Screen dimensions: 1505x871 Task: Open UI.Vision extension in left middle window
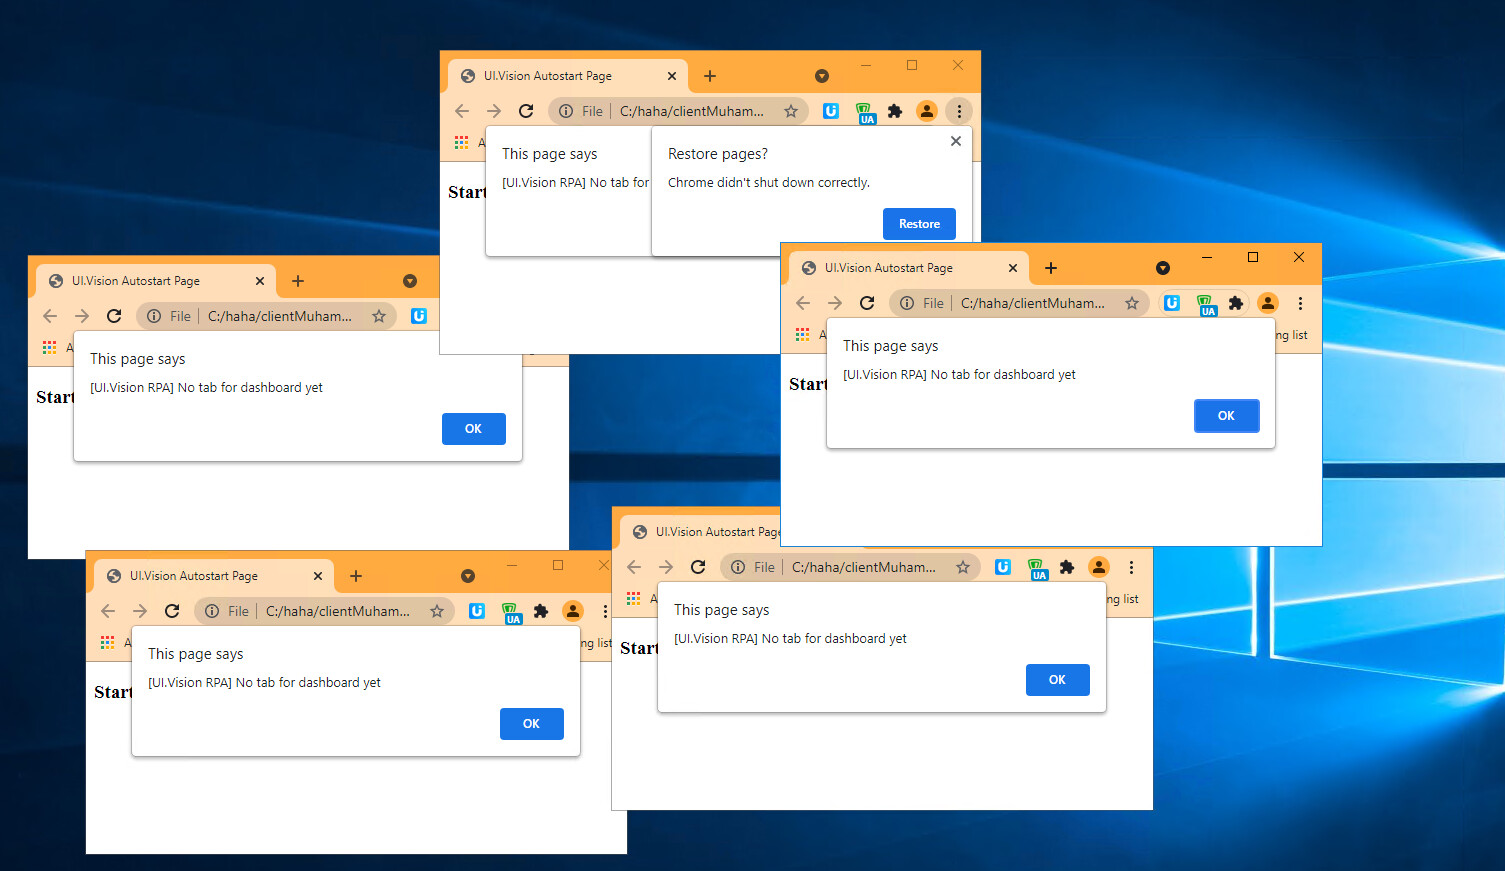click(419, 316)
